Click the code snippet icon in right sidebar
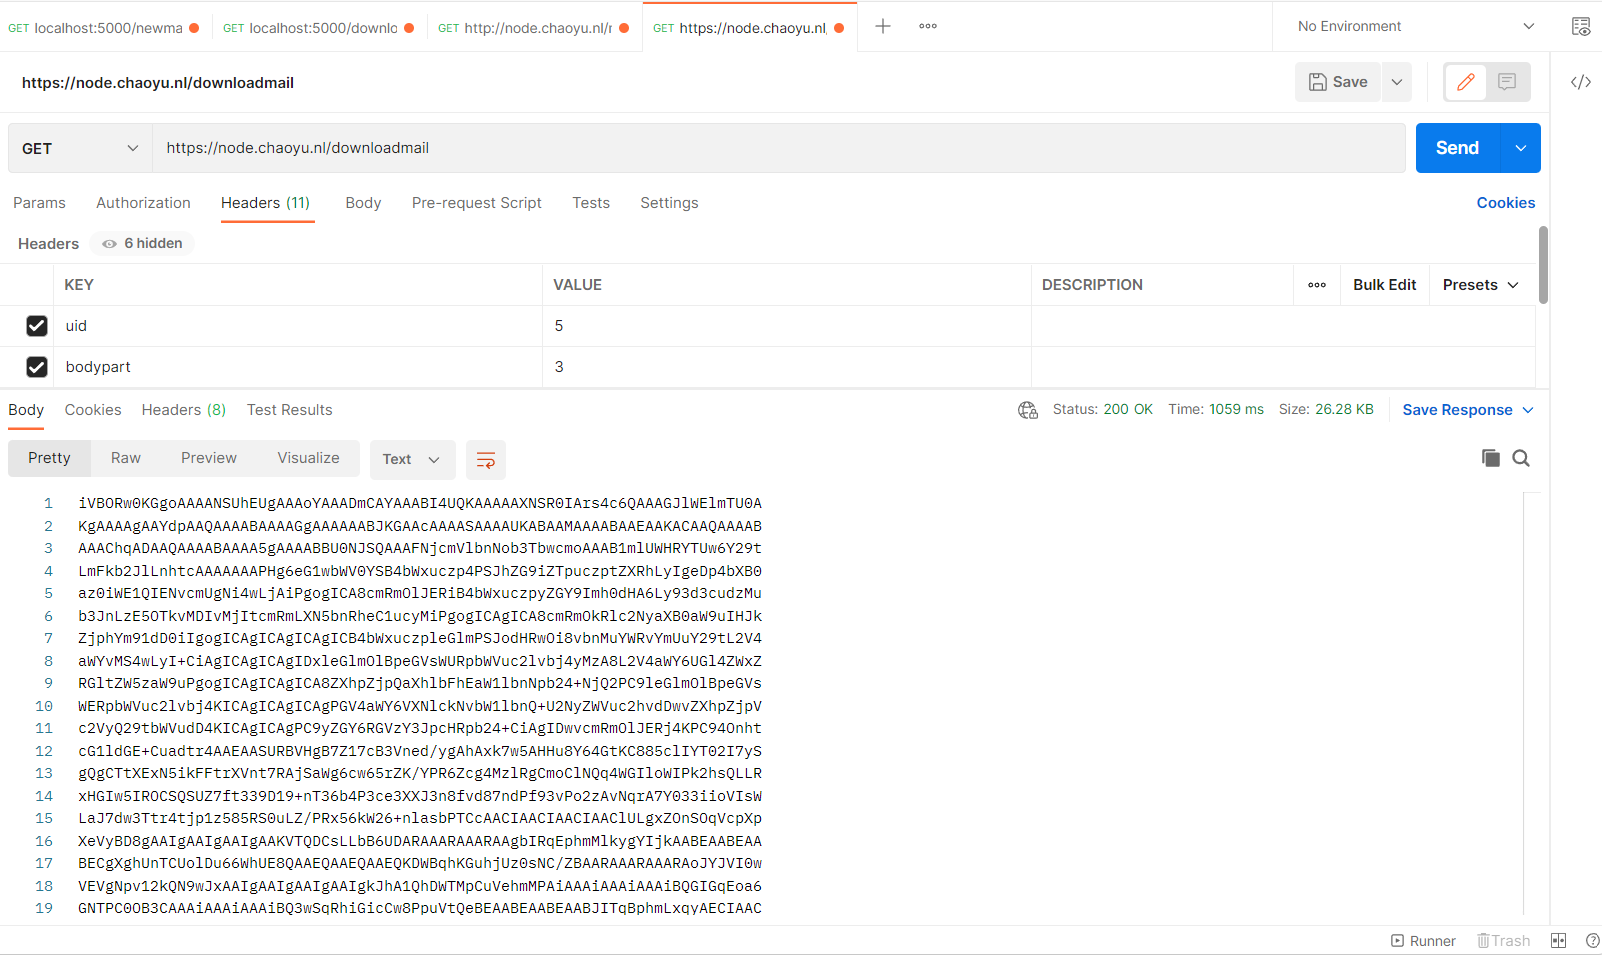 [1580, 82]
